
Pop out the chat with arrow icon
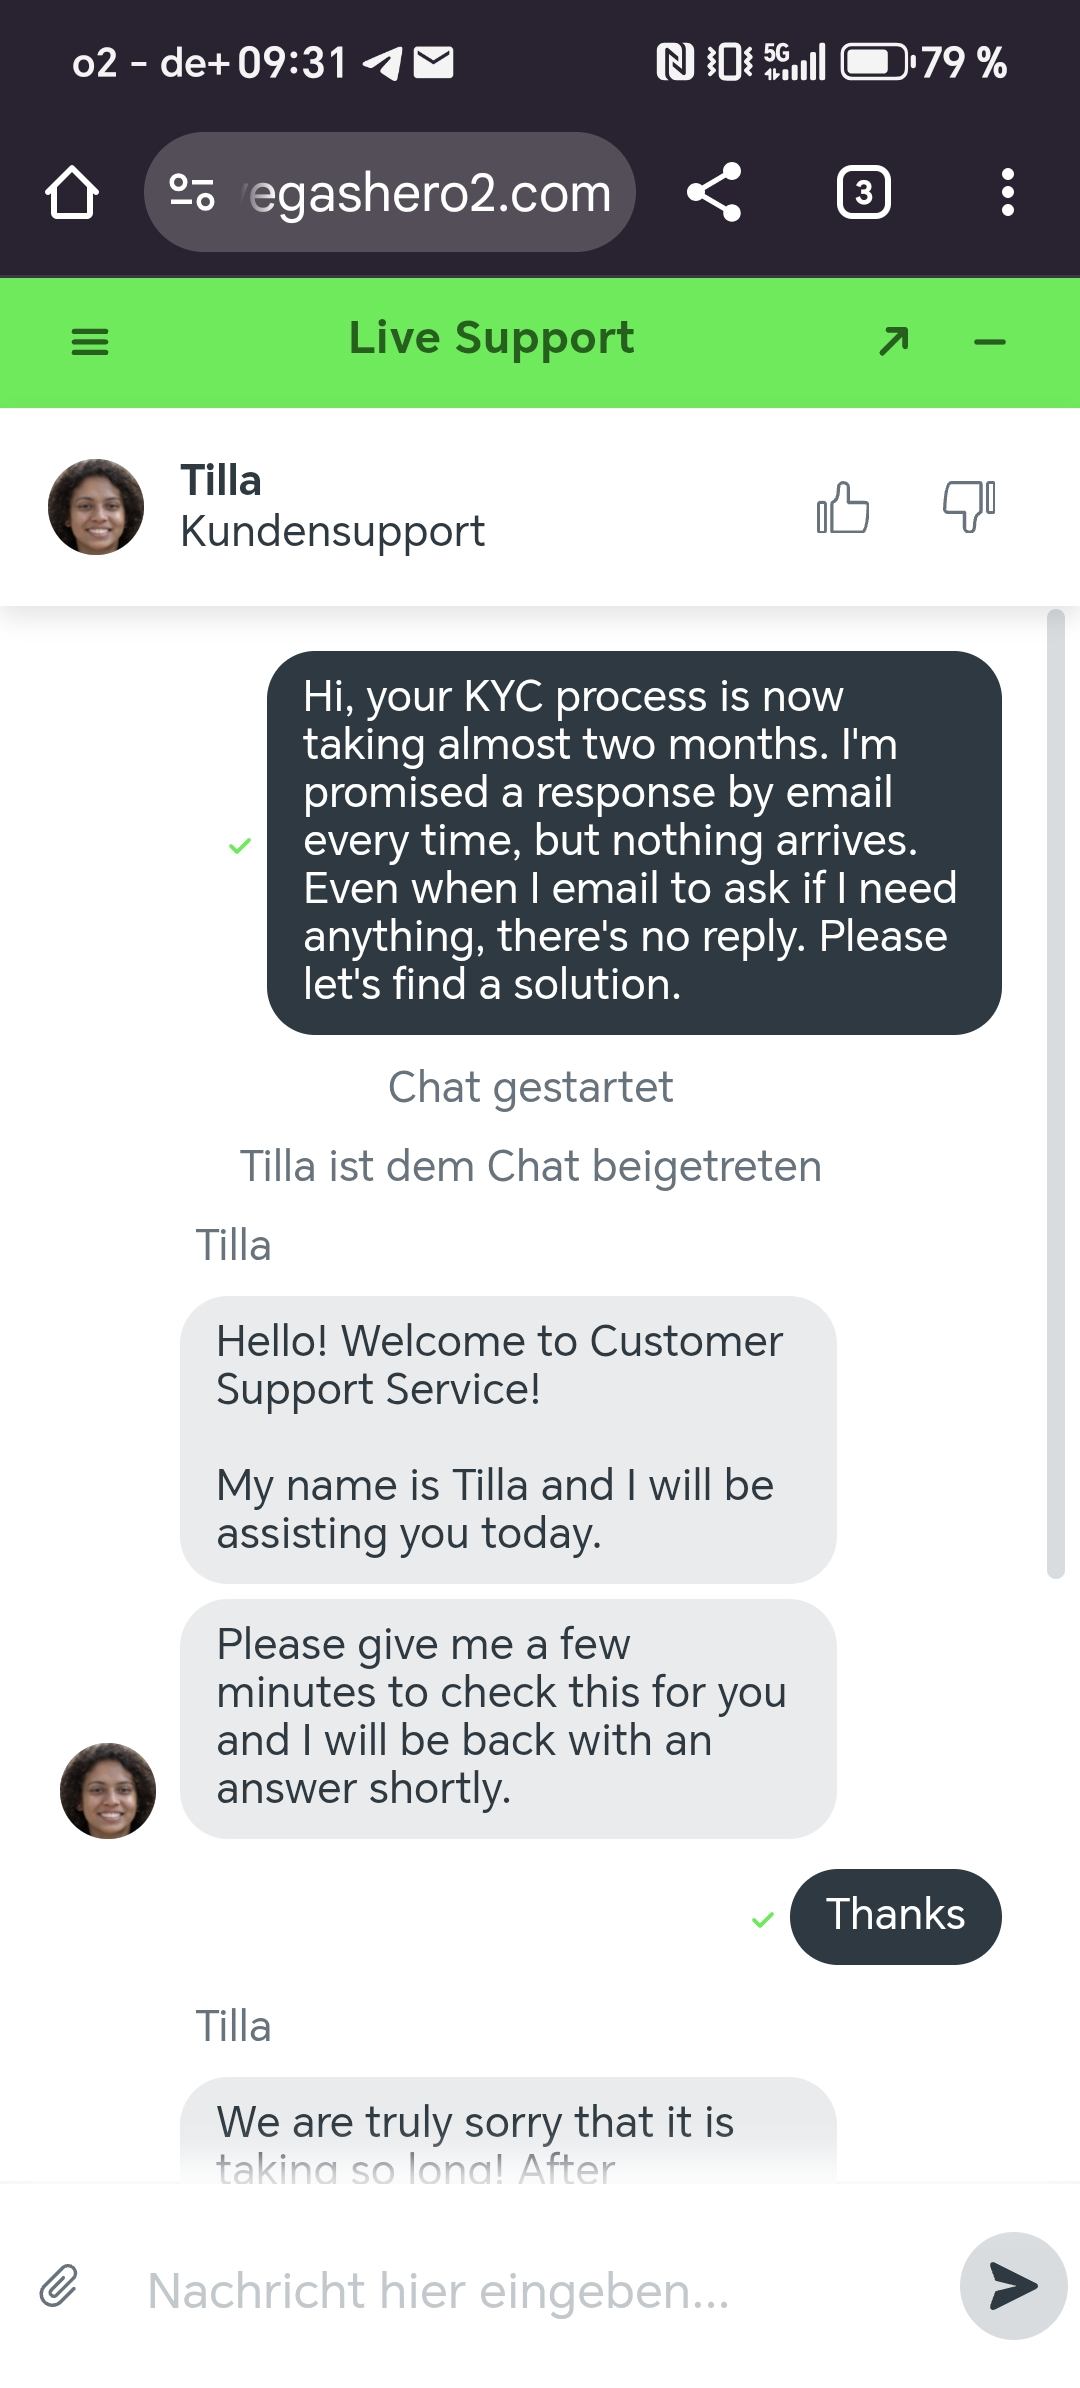(893, 341)
